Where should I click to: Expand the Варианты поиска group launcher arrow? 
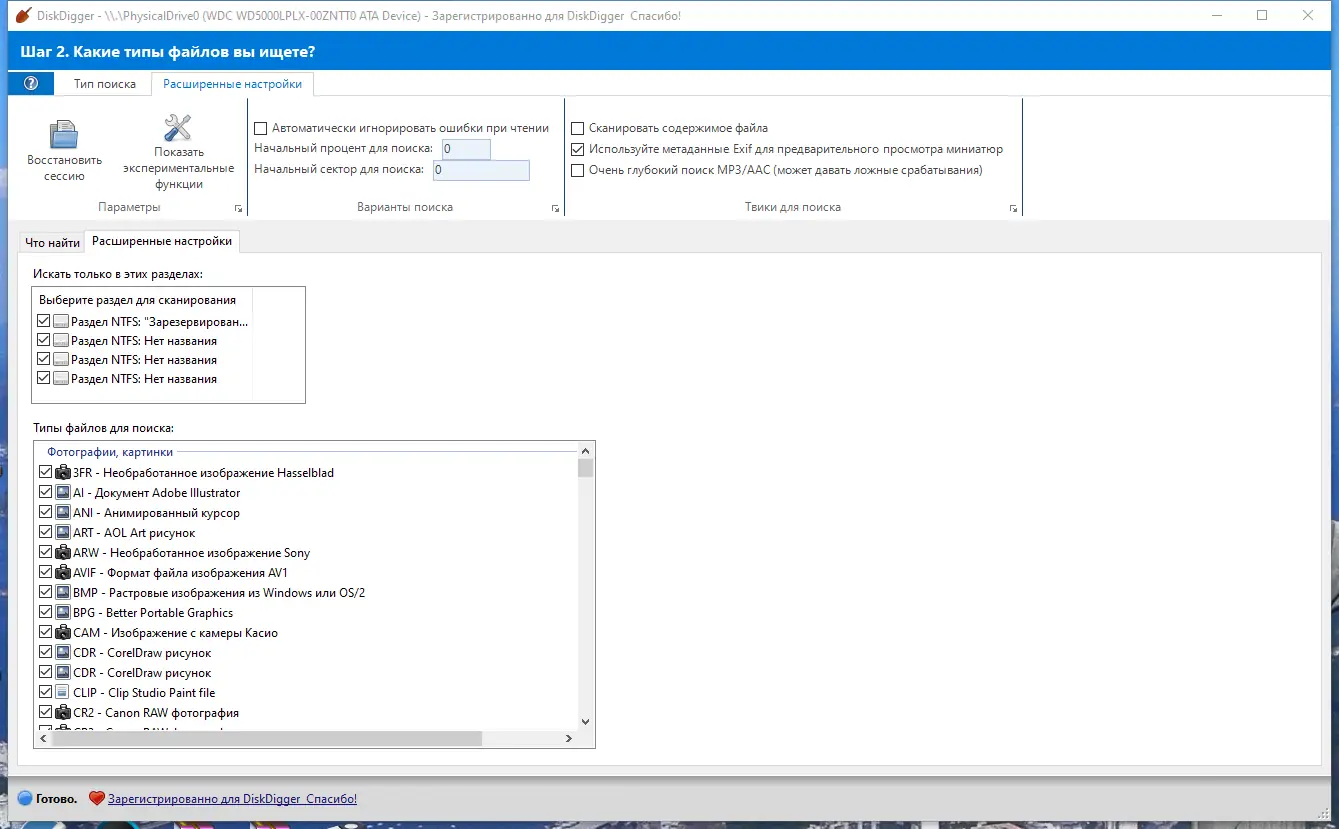555,208
